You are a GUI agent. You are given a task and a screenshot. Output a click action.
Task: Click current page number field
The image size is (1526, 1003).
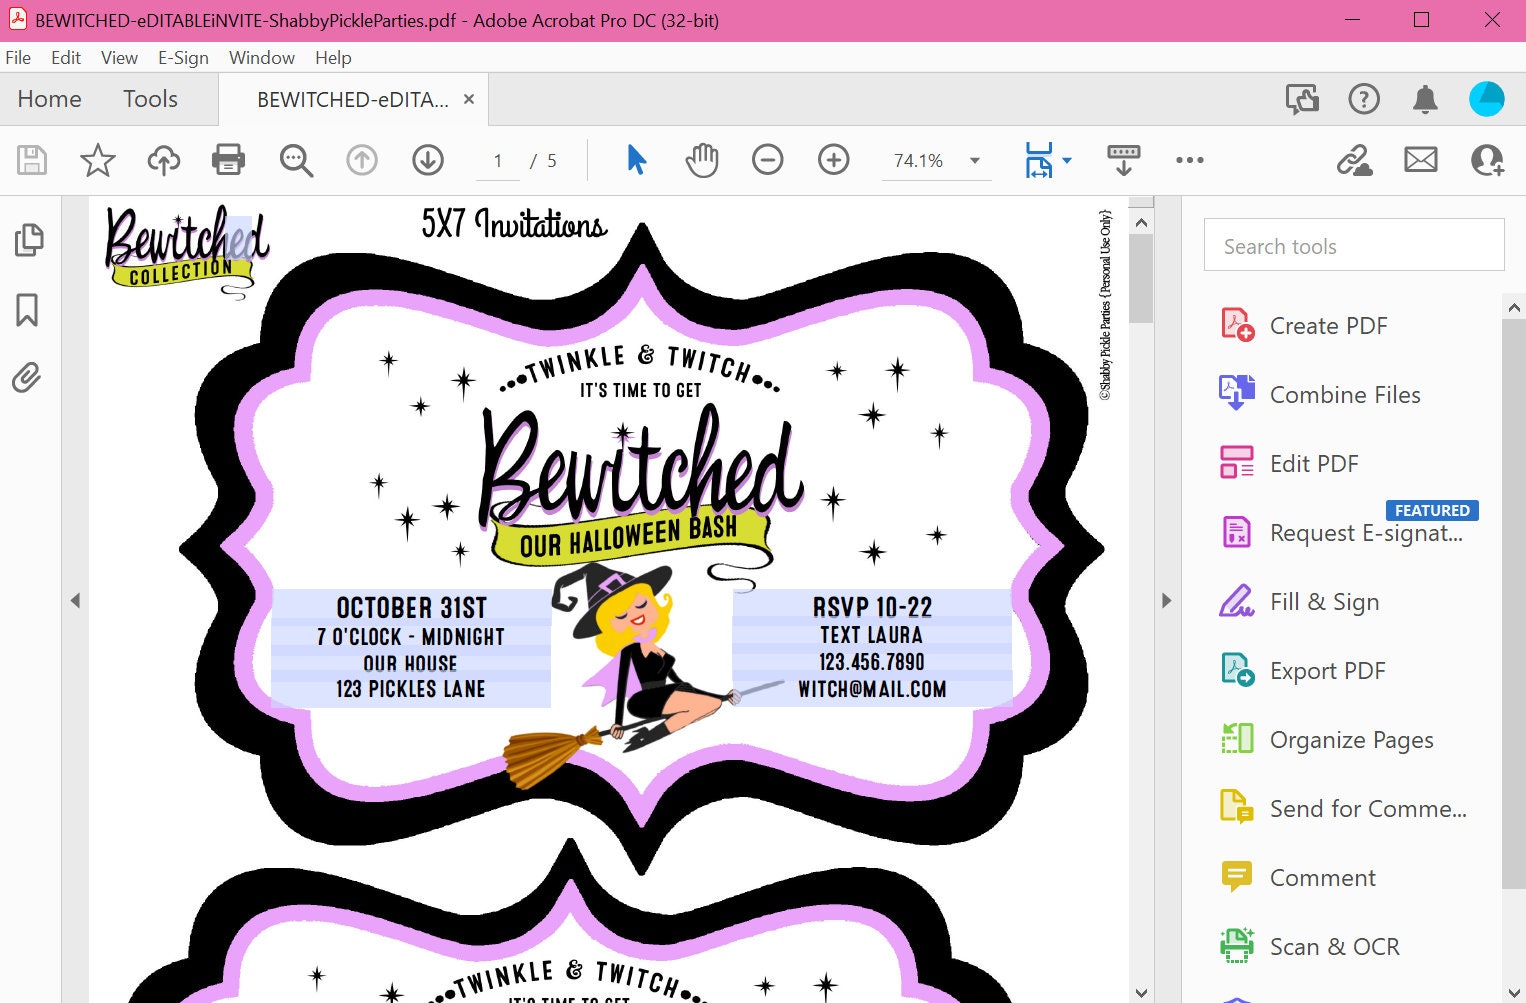click(x=497, y=160)
